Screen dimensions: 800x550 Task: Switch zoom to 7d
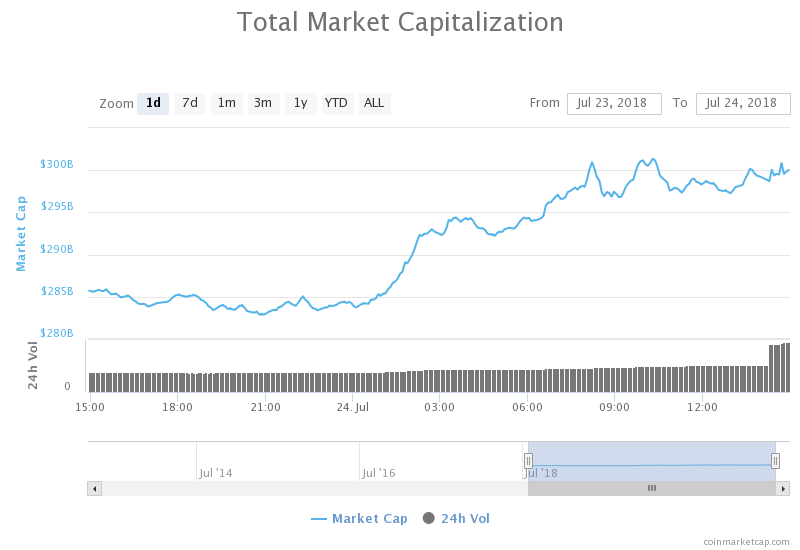189,103
